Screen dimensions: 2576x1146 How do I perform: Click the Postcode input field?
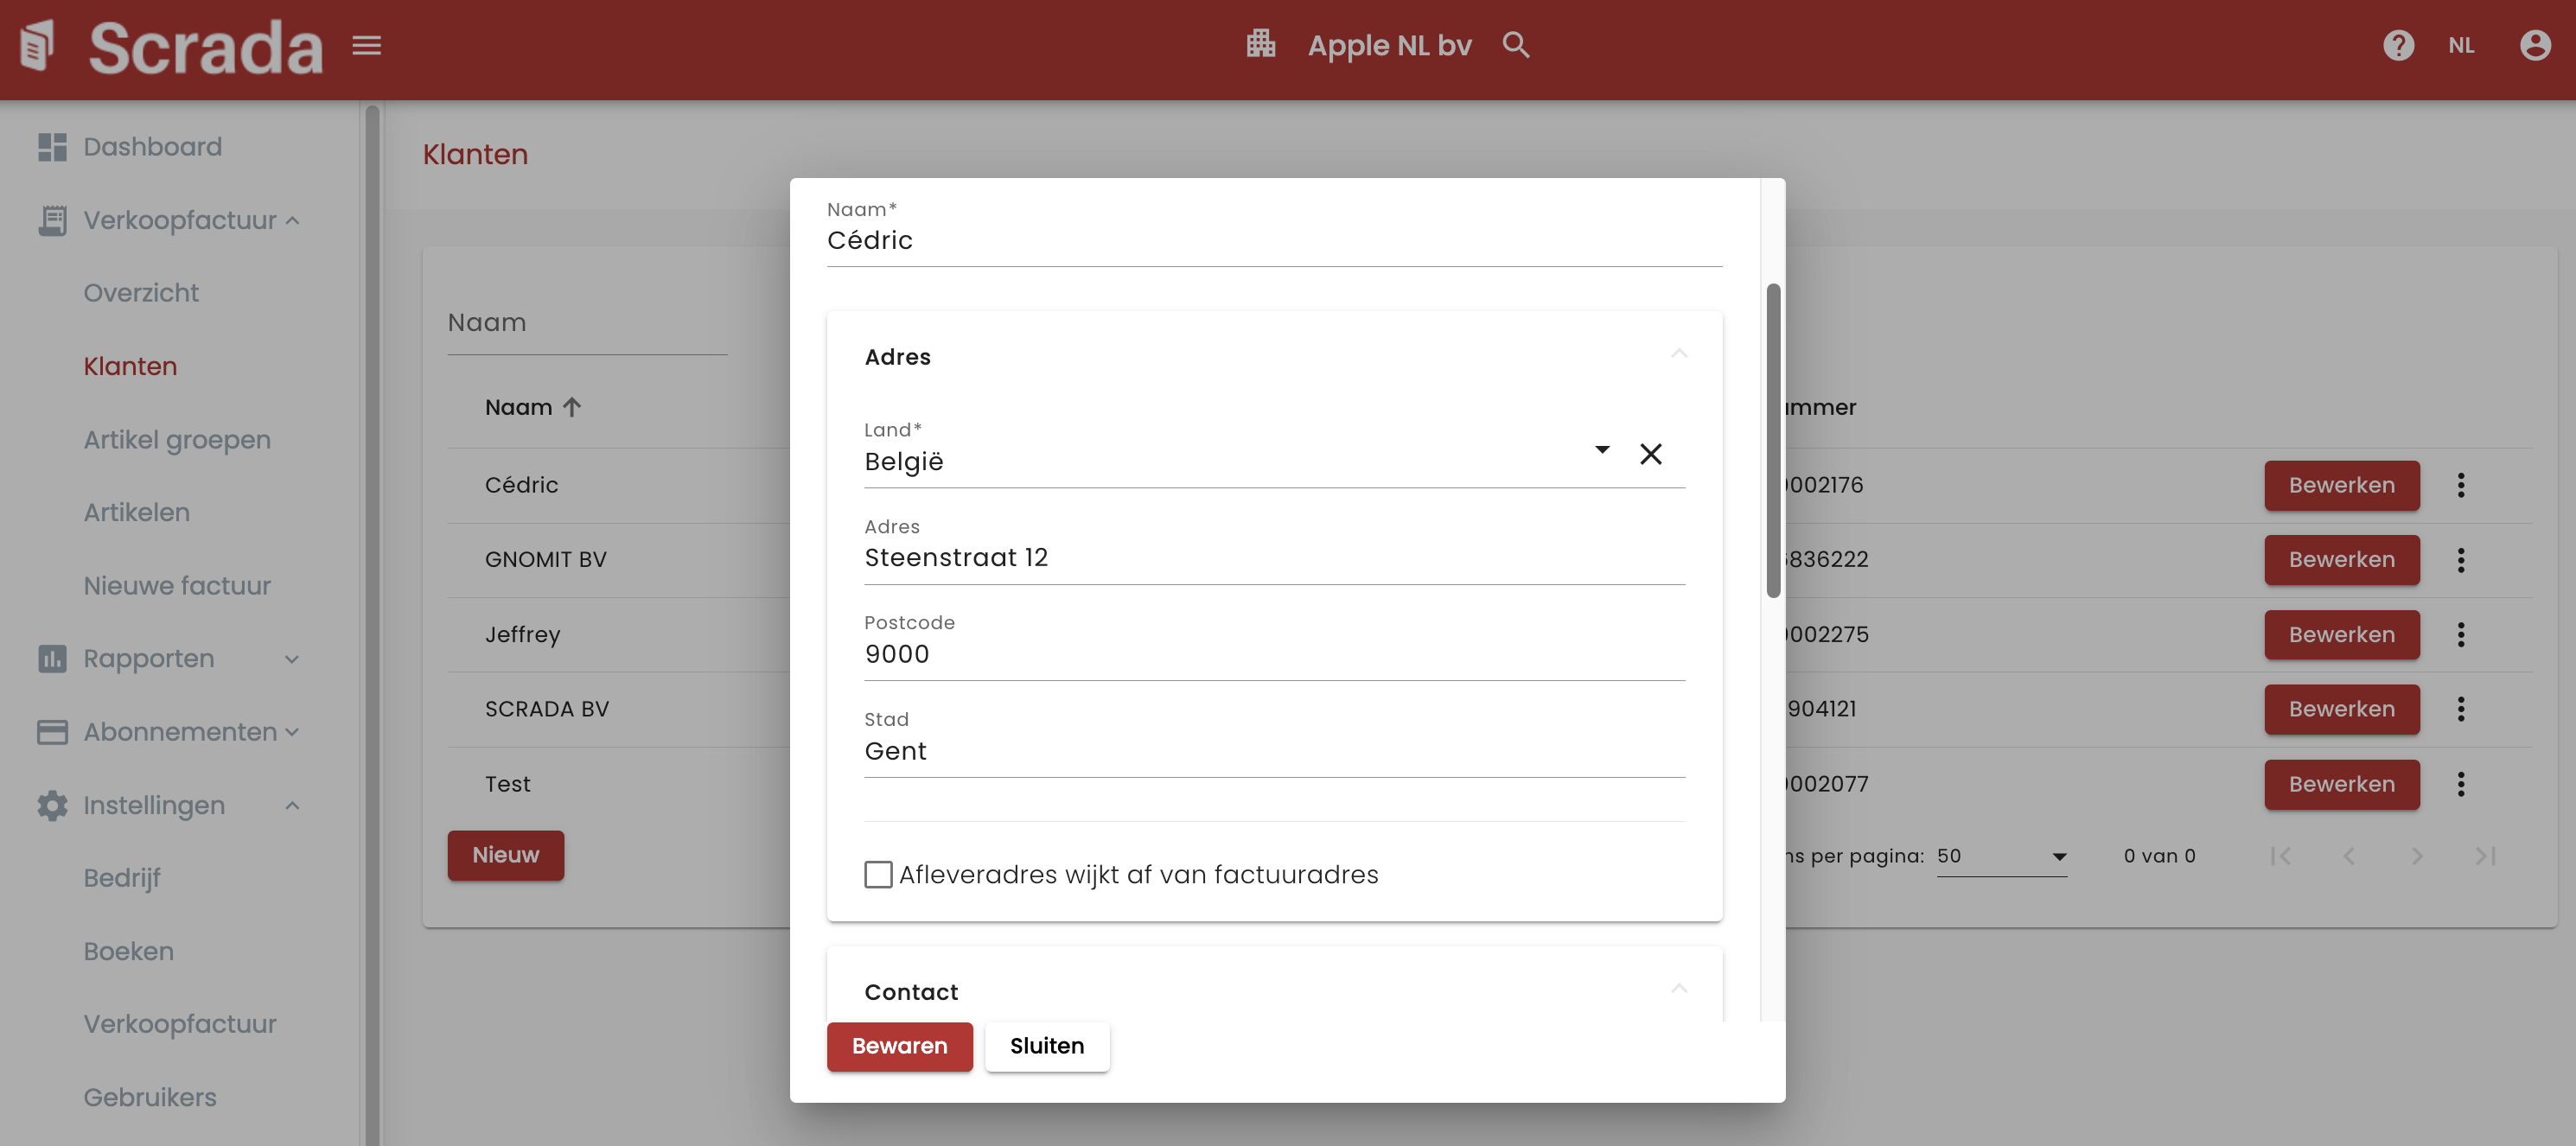pyautogui.click(x=1273, y=654)
